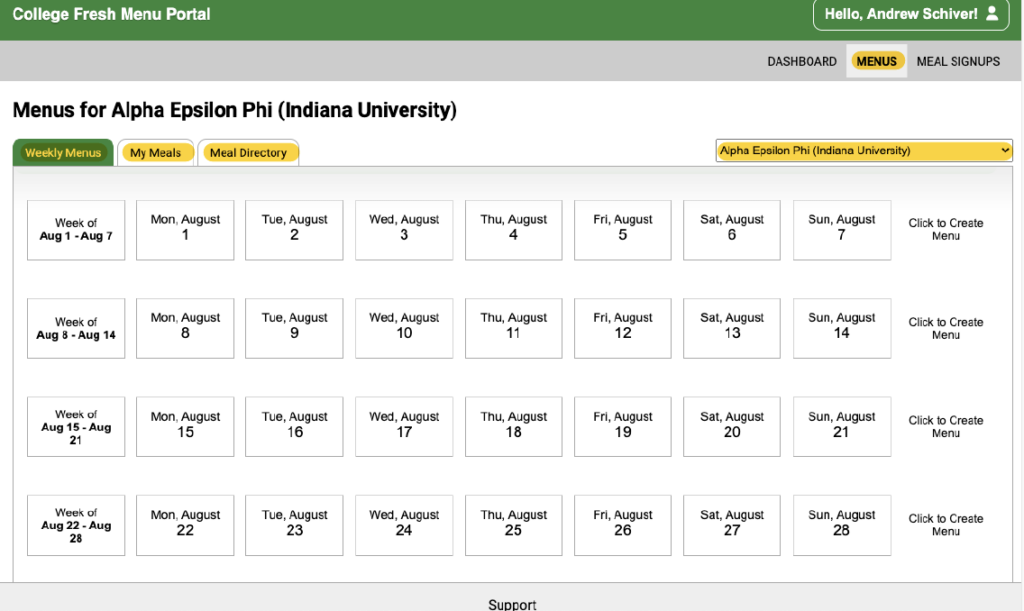Select the Week of Aug 8 - Aug 14 cell

[76, 328]
